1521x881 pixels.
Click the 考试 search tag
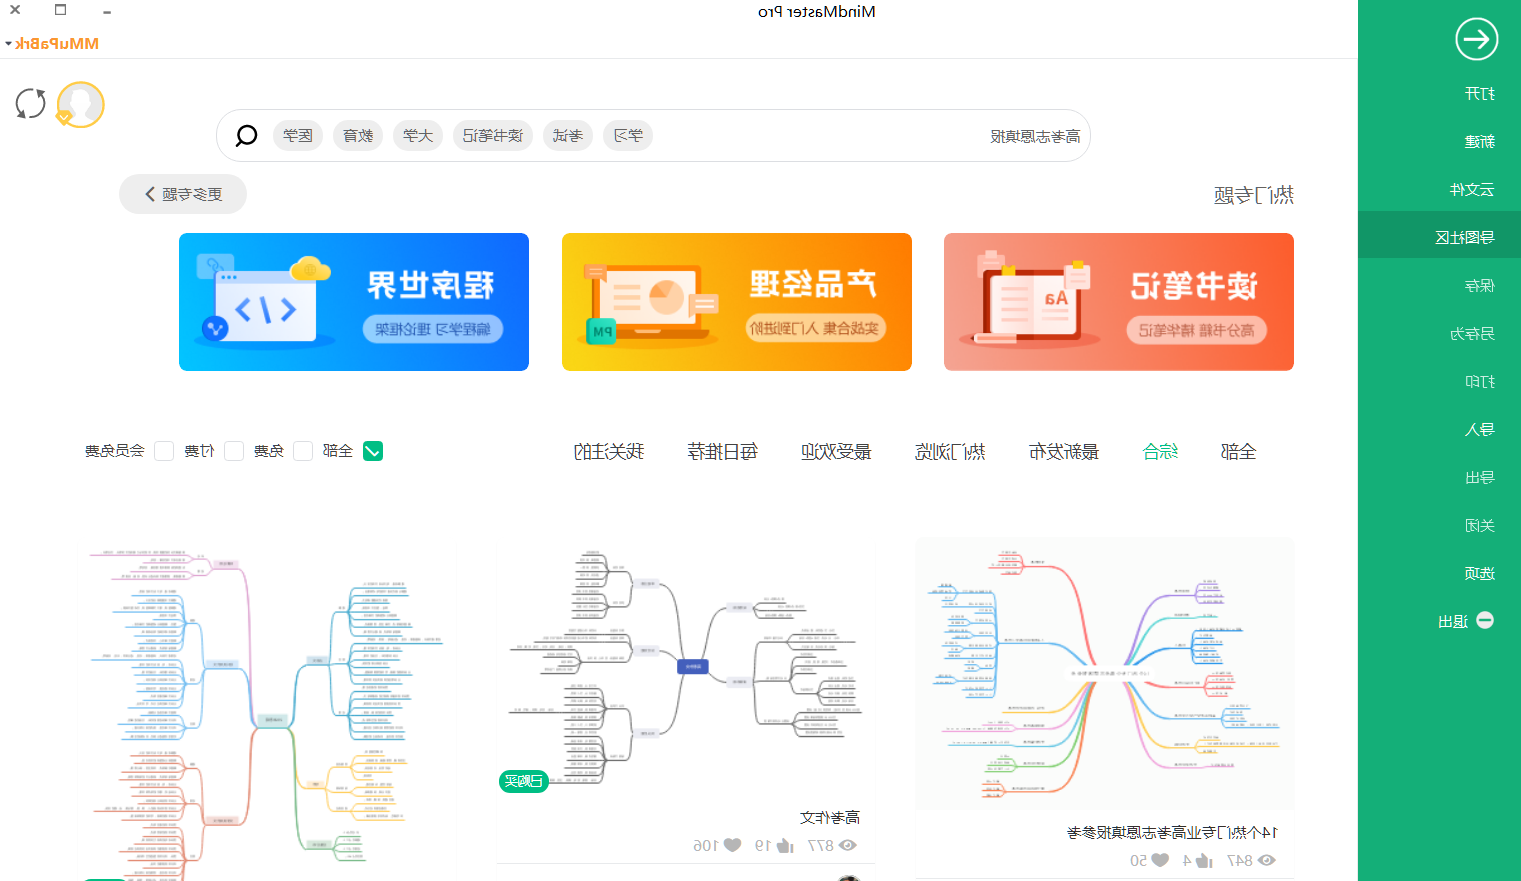[x=568, y=135]
